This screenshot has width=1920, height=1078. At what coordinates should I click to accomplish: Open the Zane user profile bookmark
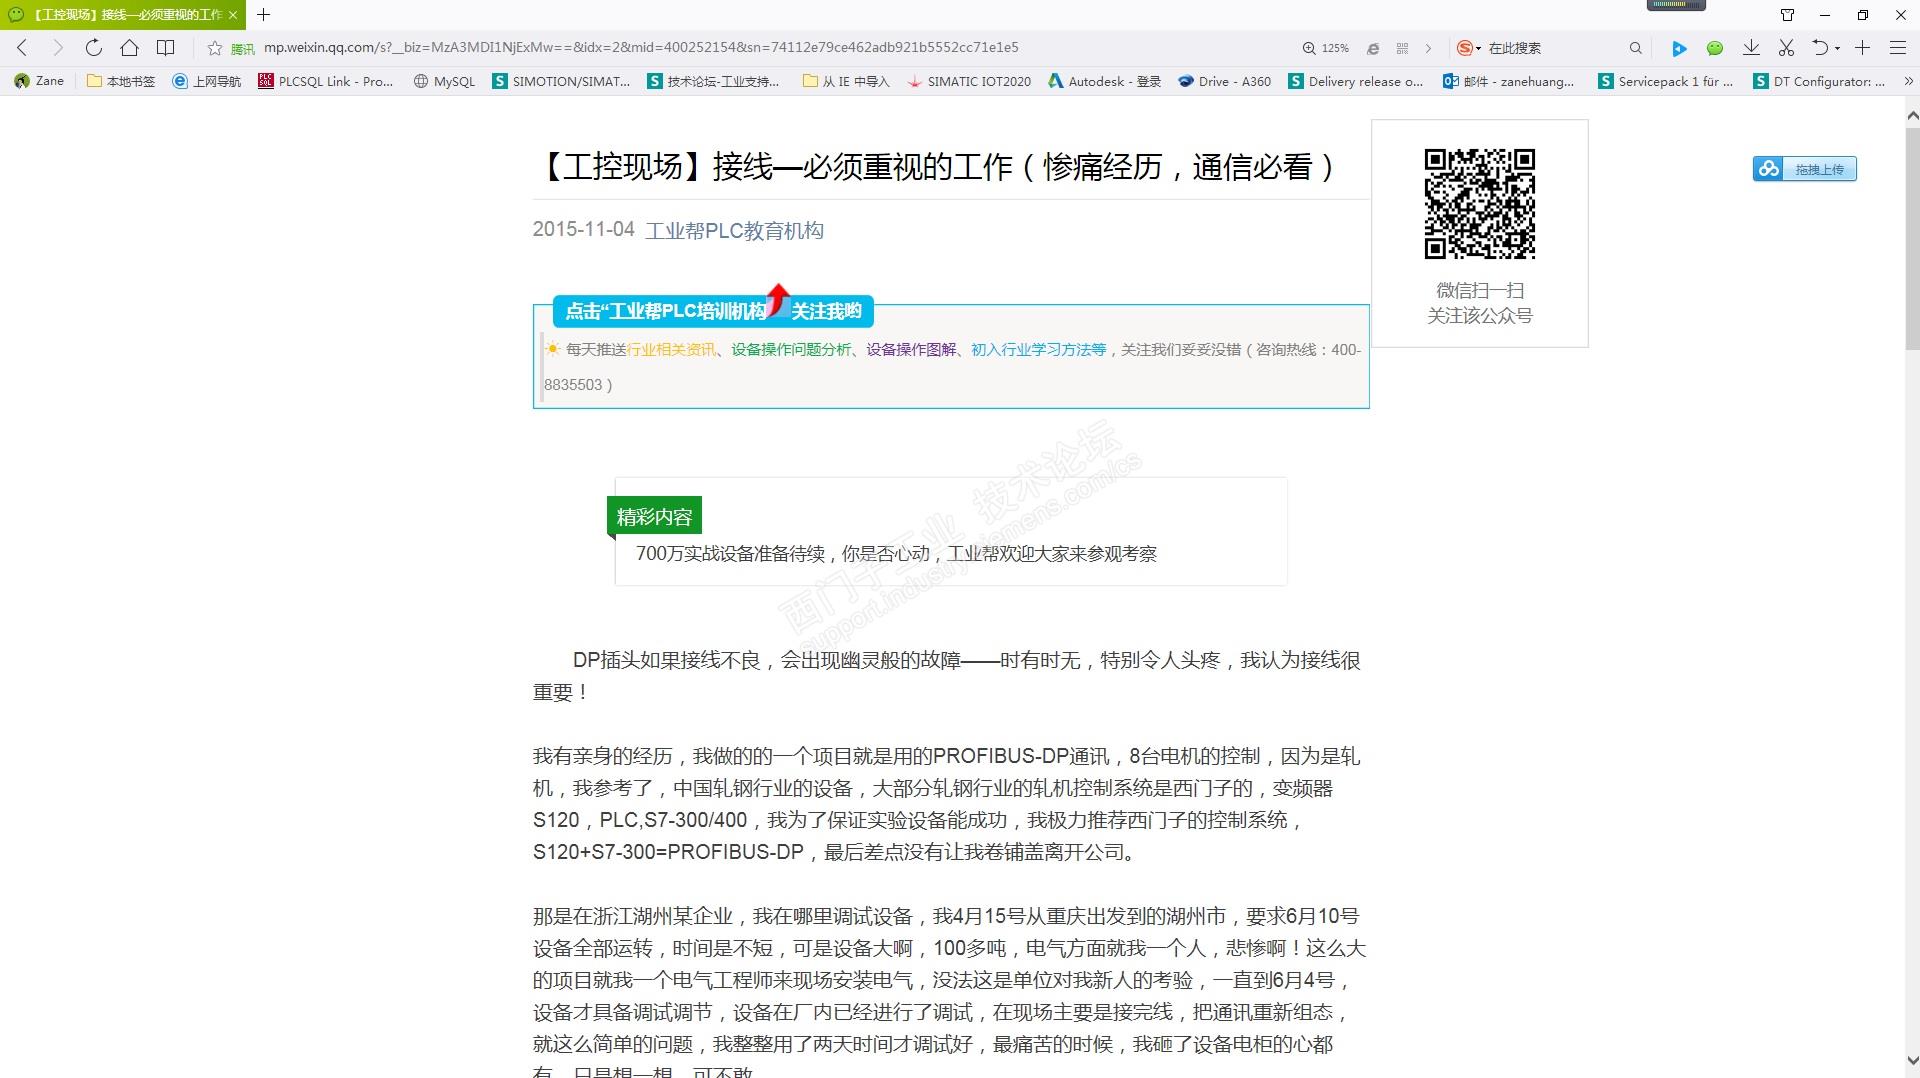click(x=40, y=81)
